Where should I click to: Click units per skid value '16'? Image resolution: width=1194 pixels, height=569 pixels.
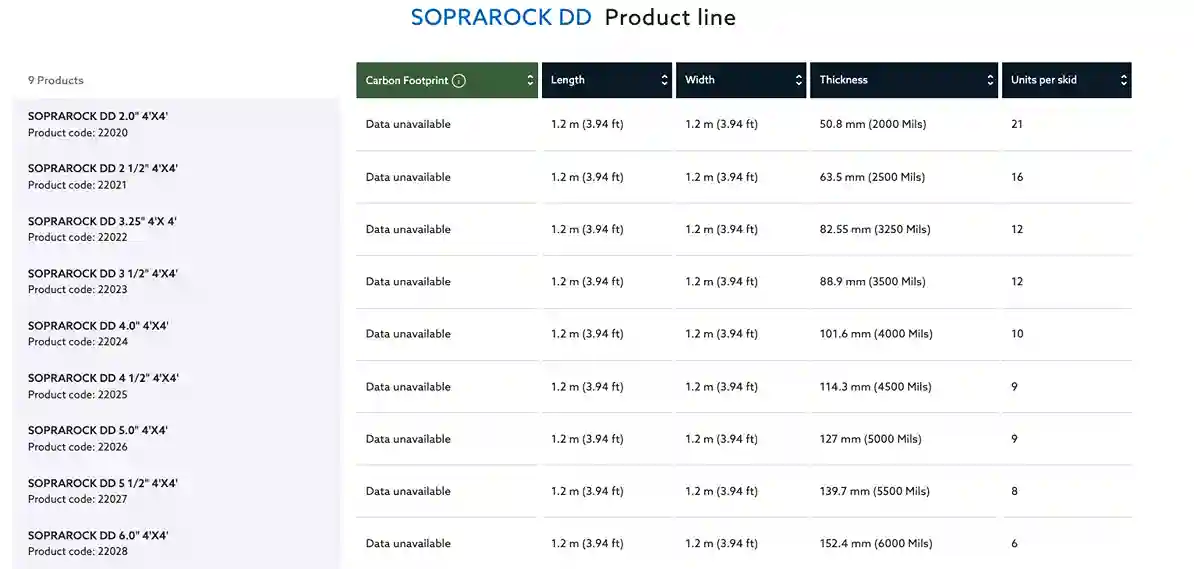pos(1017,177)
